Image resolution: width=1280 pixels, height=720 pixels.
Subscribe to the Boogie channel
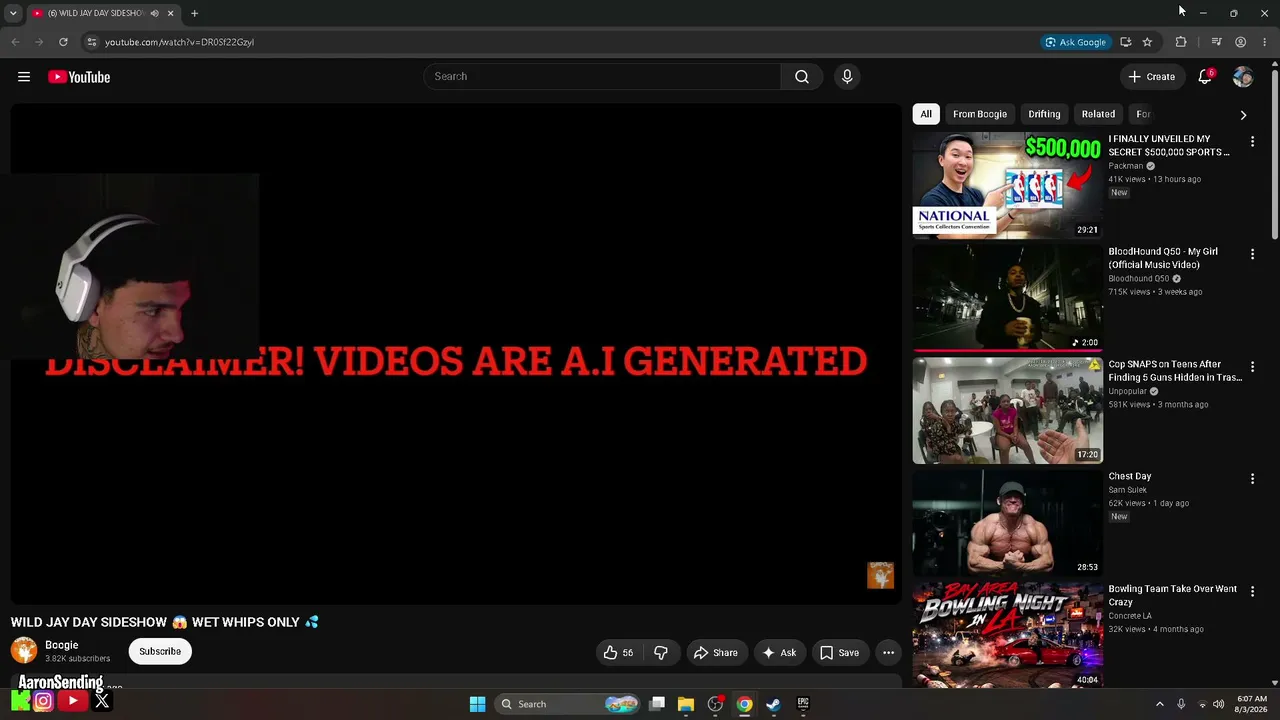[x=160, y=652]
